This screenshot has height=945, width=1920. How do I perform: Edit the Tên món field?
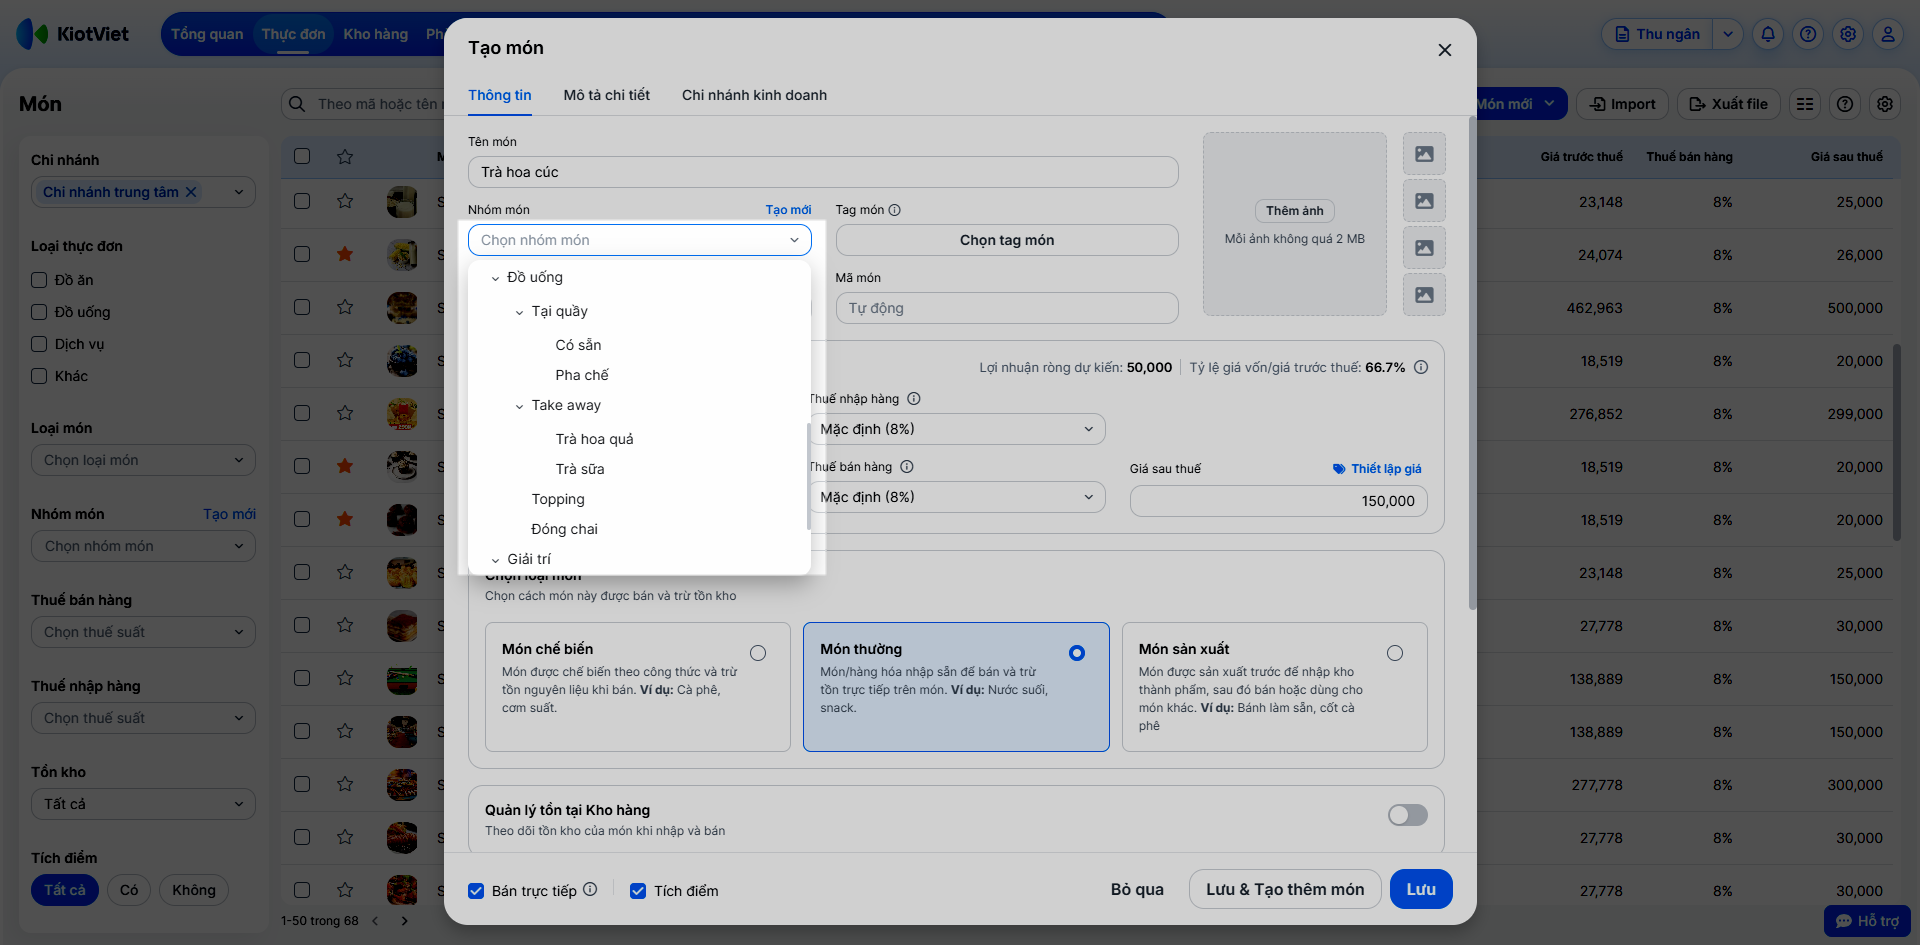pos(823,172)
